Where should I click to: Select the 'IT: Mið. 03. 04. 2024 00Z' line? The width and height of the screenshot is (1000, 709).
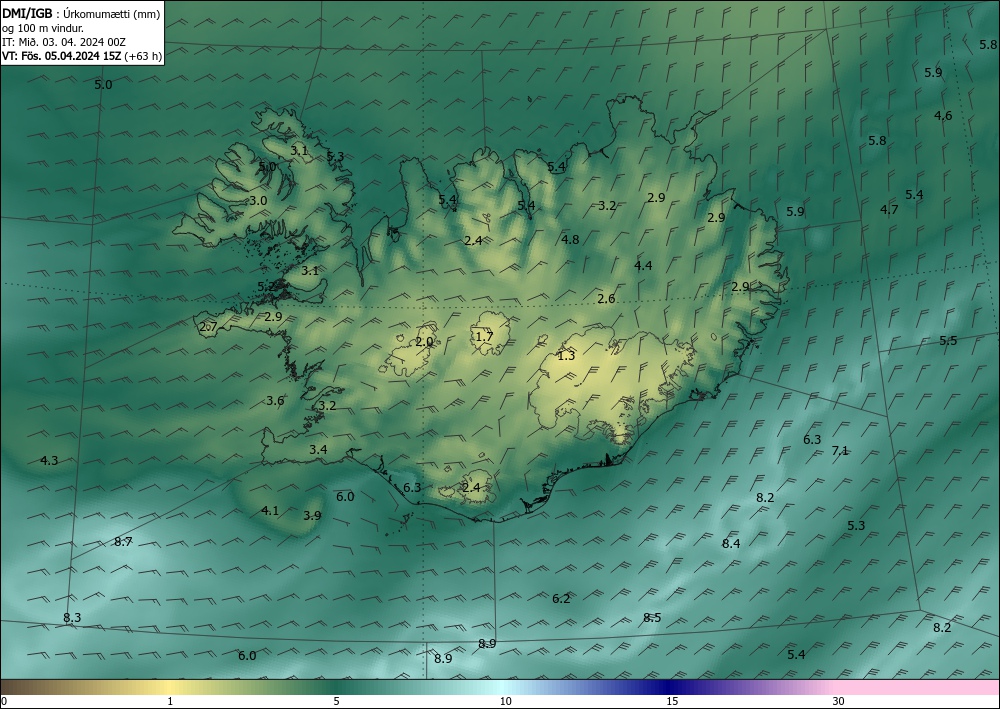(x=64, y=42)
